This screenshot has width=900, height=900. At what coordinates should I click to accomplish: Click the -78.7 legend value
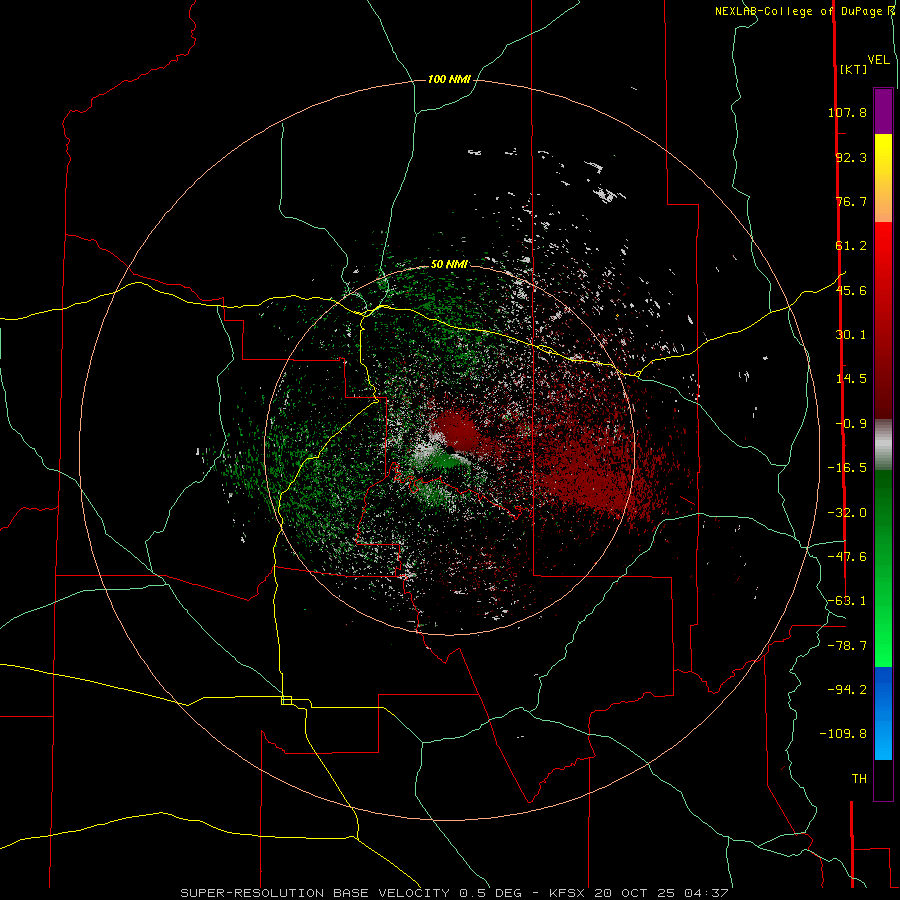847,646
